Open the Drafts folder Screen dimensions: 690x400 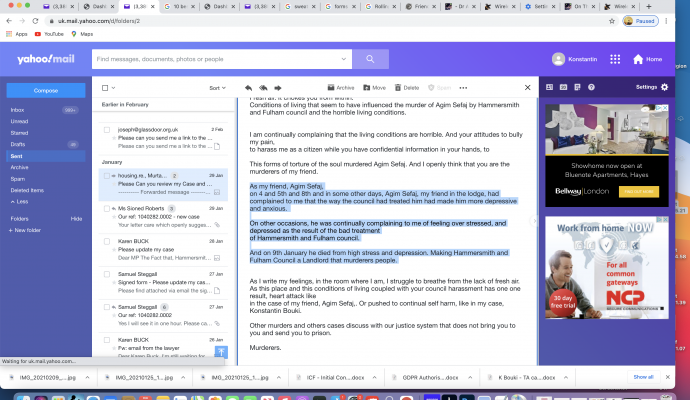(x=19, y=144)
